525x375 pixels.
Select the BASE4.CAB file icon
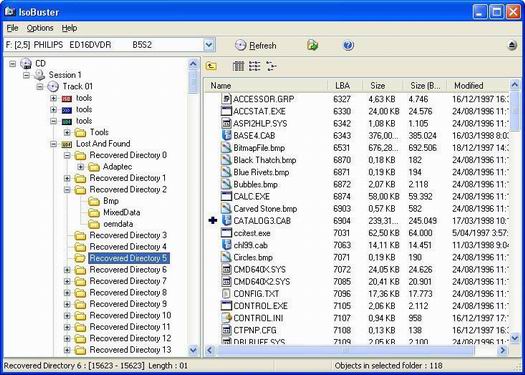(227, 136)
